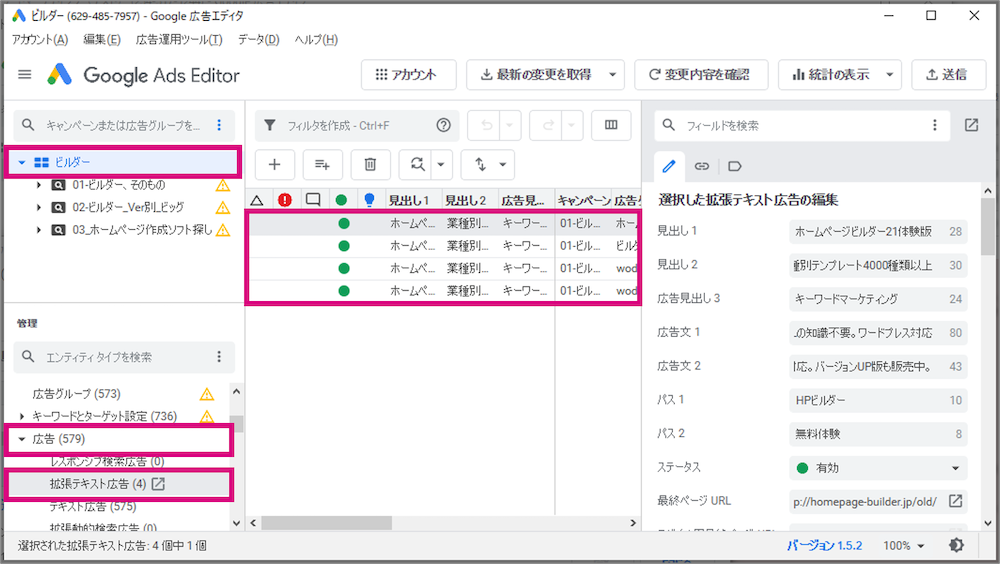Click the redo arrow button
This screenshot has width=1000, height=564.
pyautogui.click(x=548, y=125)
